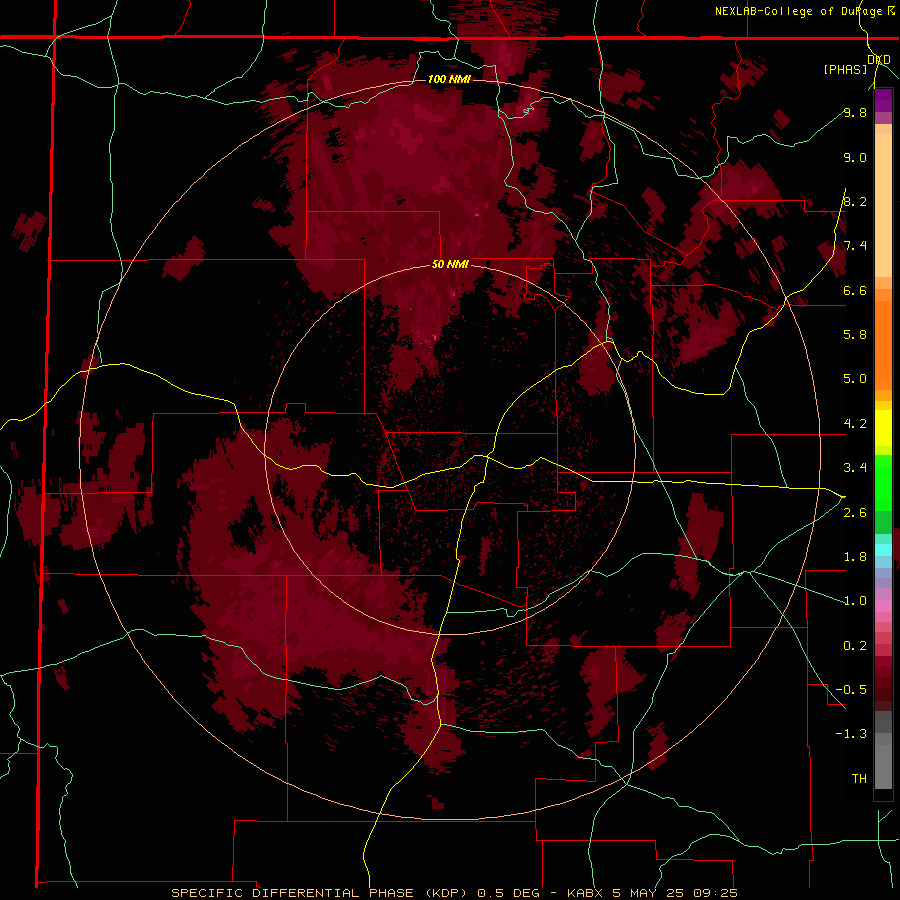Click the bright green segment of color bar
This screenshot has width=900, height=900.
click(883, 482)
